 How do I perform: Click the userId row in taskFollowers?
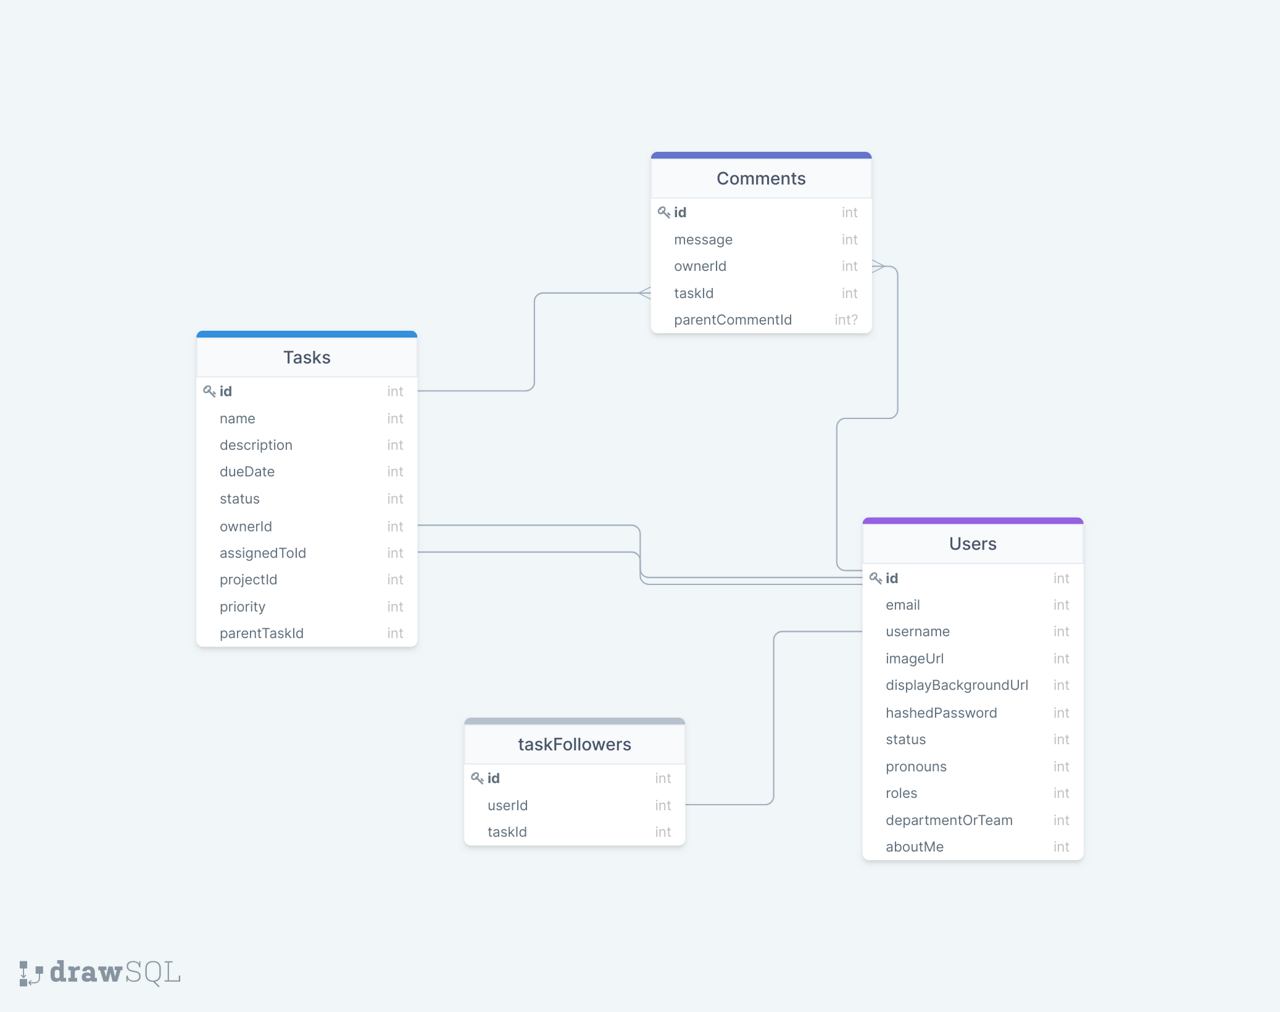pyautogui.click(x=508, y=805)
